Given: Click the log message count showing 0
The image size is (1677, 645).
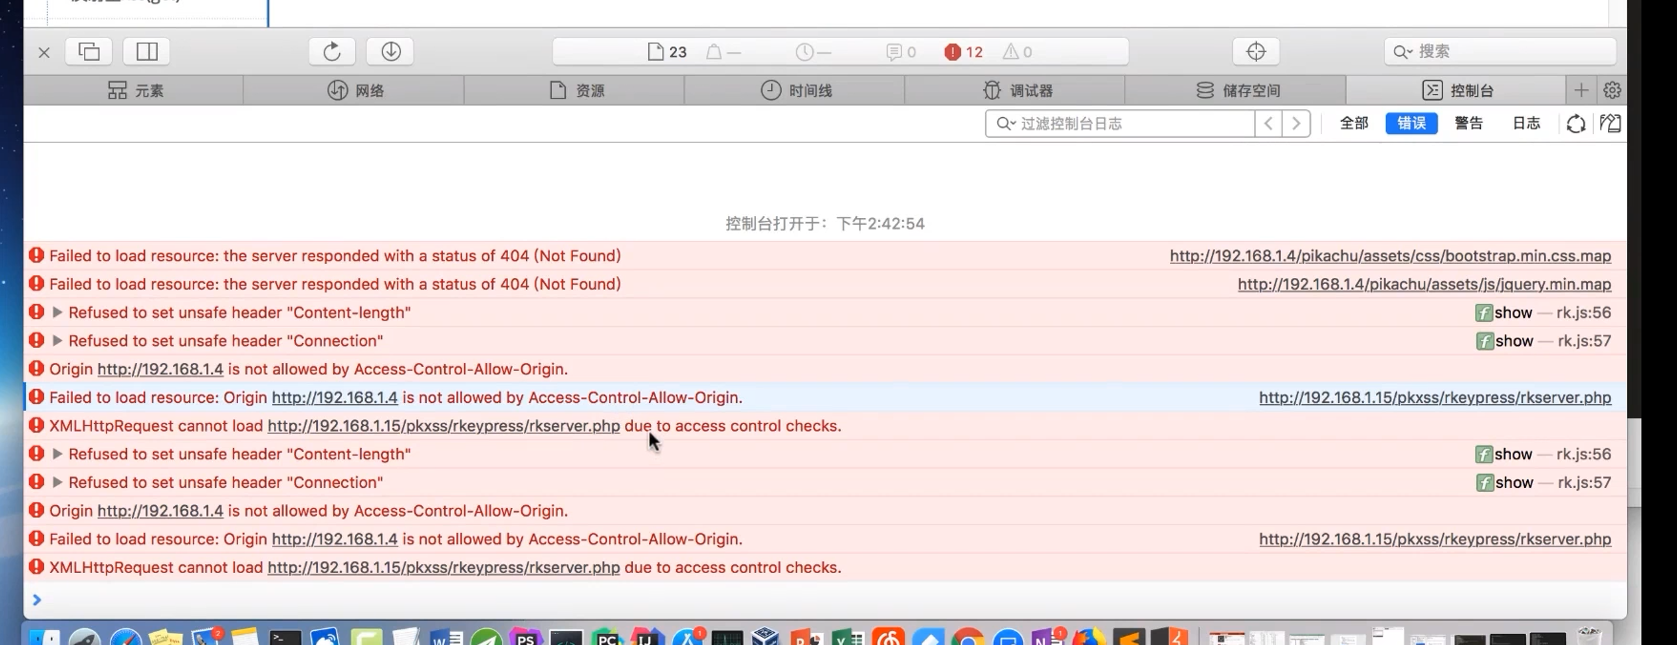Looking at the screenshot, I should pyautogui.click(x=901, y=52).
